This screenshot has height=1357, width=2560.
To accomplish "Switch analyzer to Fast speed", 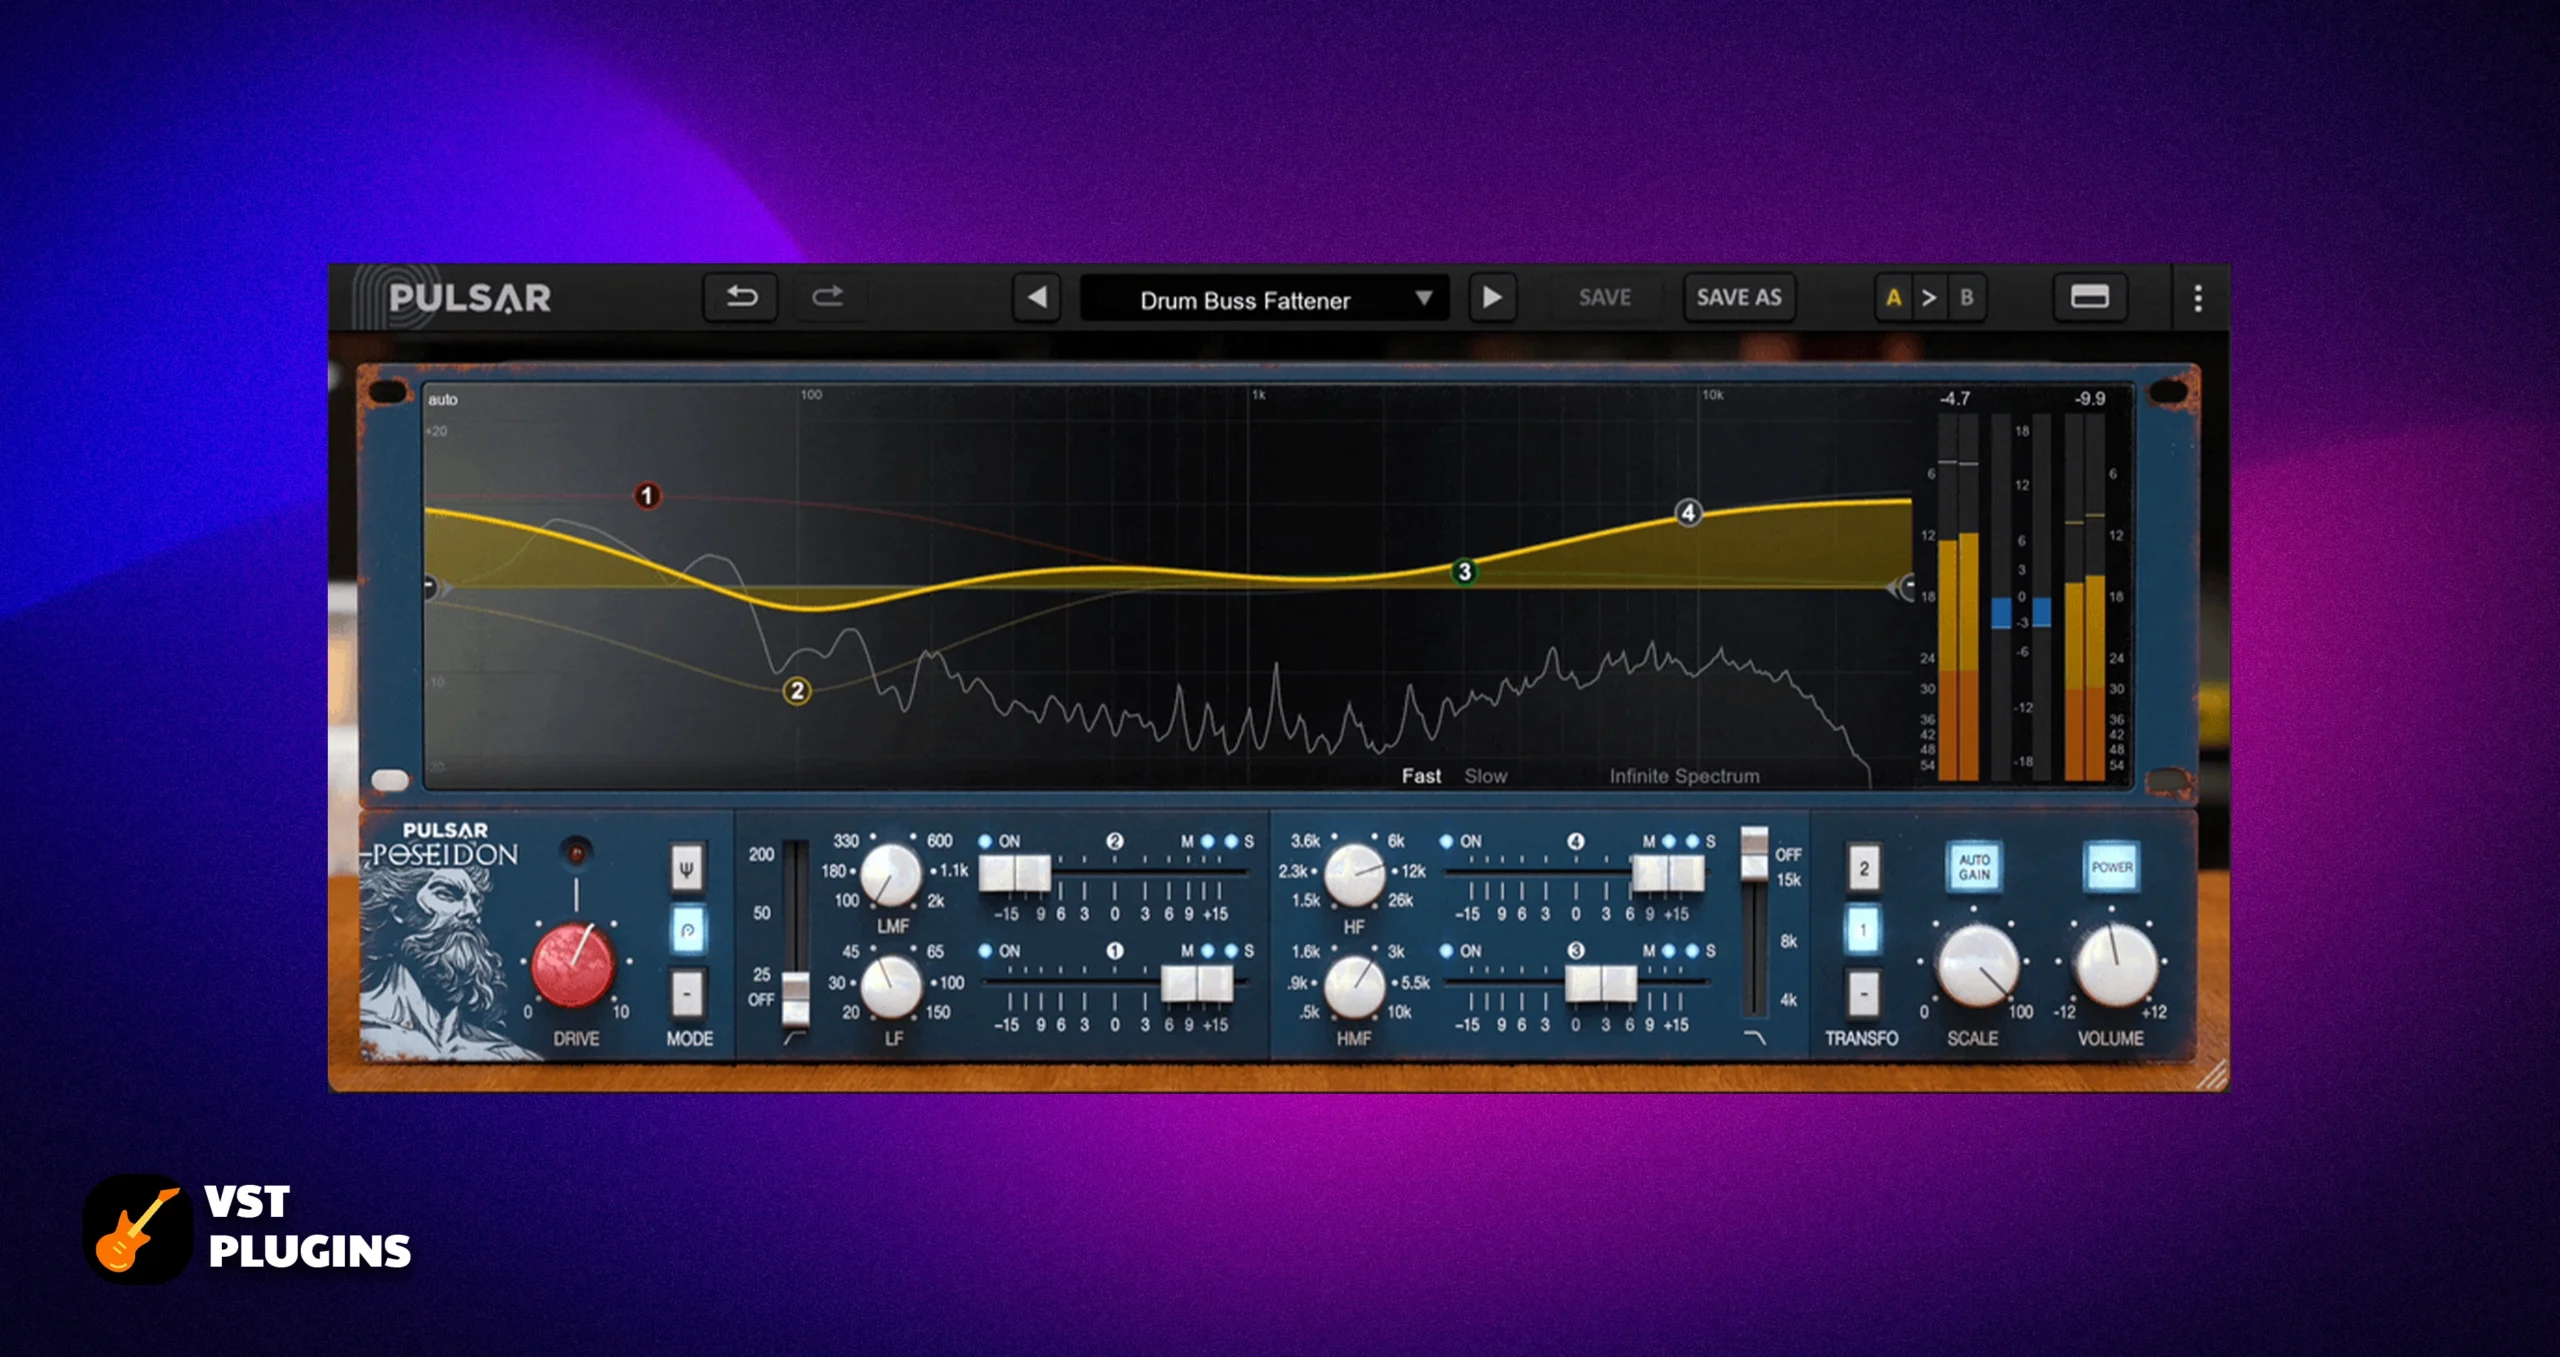I will [1421, 776].
